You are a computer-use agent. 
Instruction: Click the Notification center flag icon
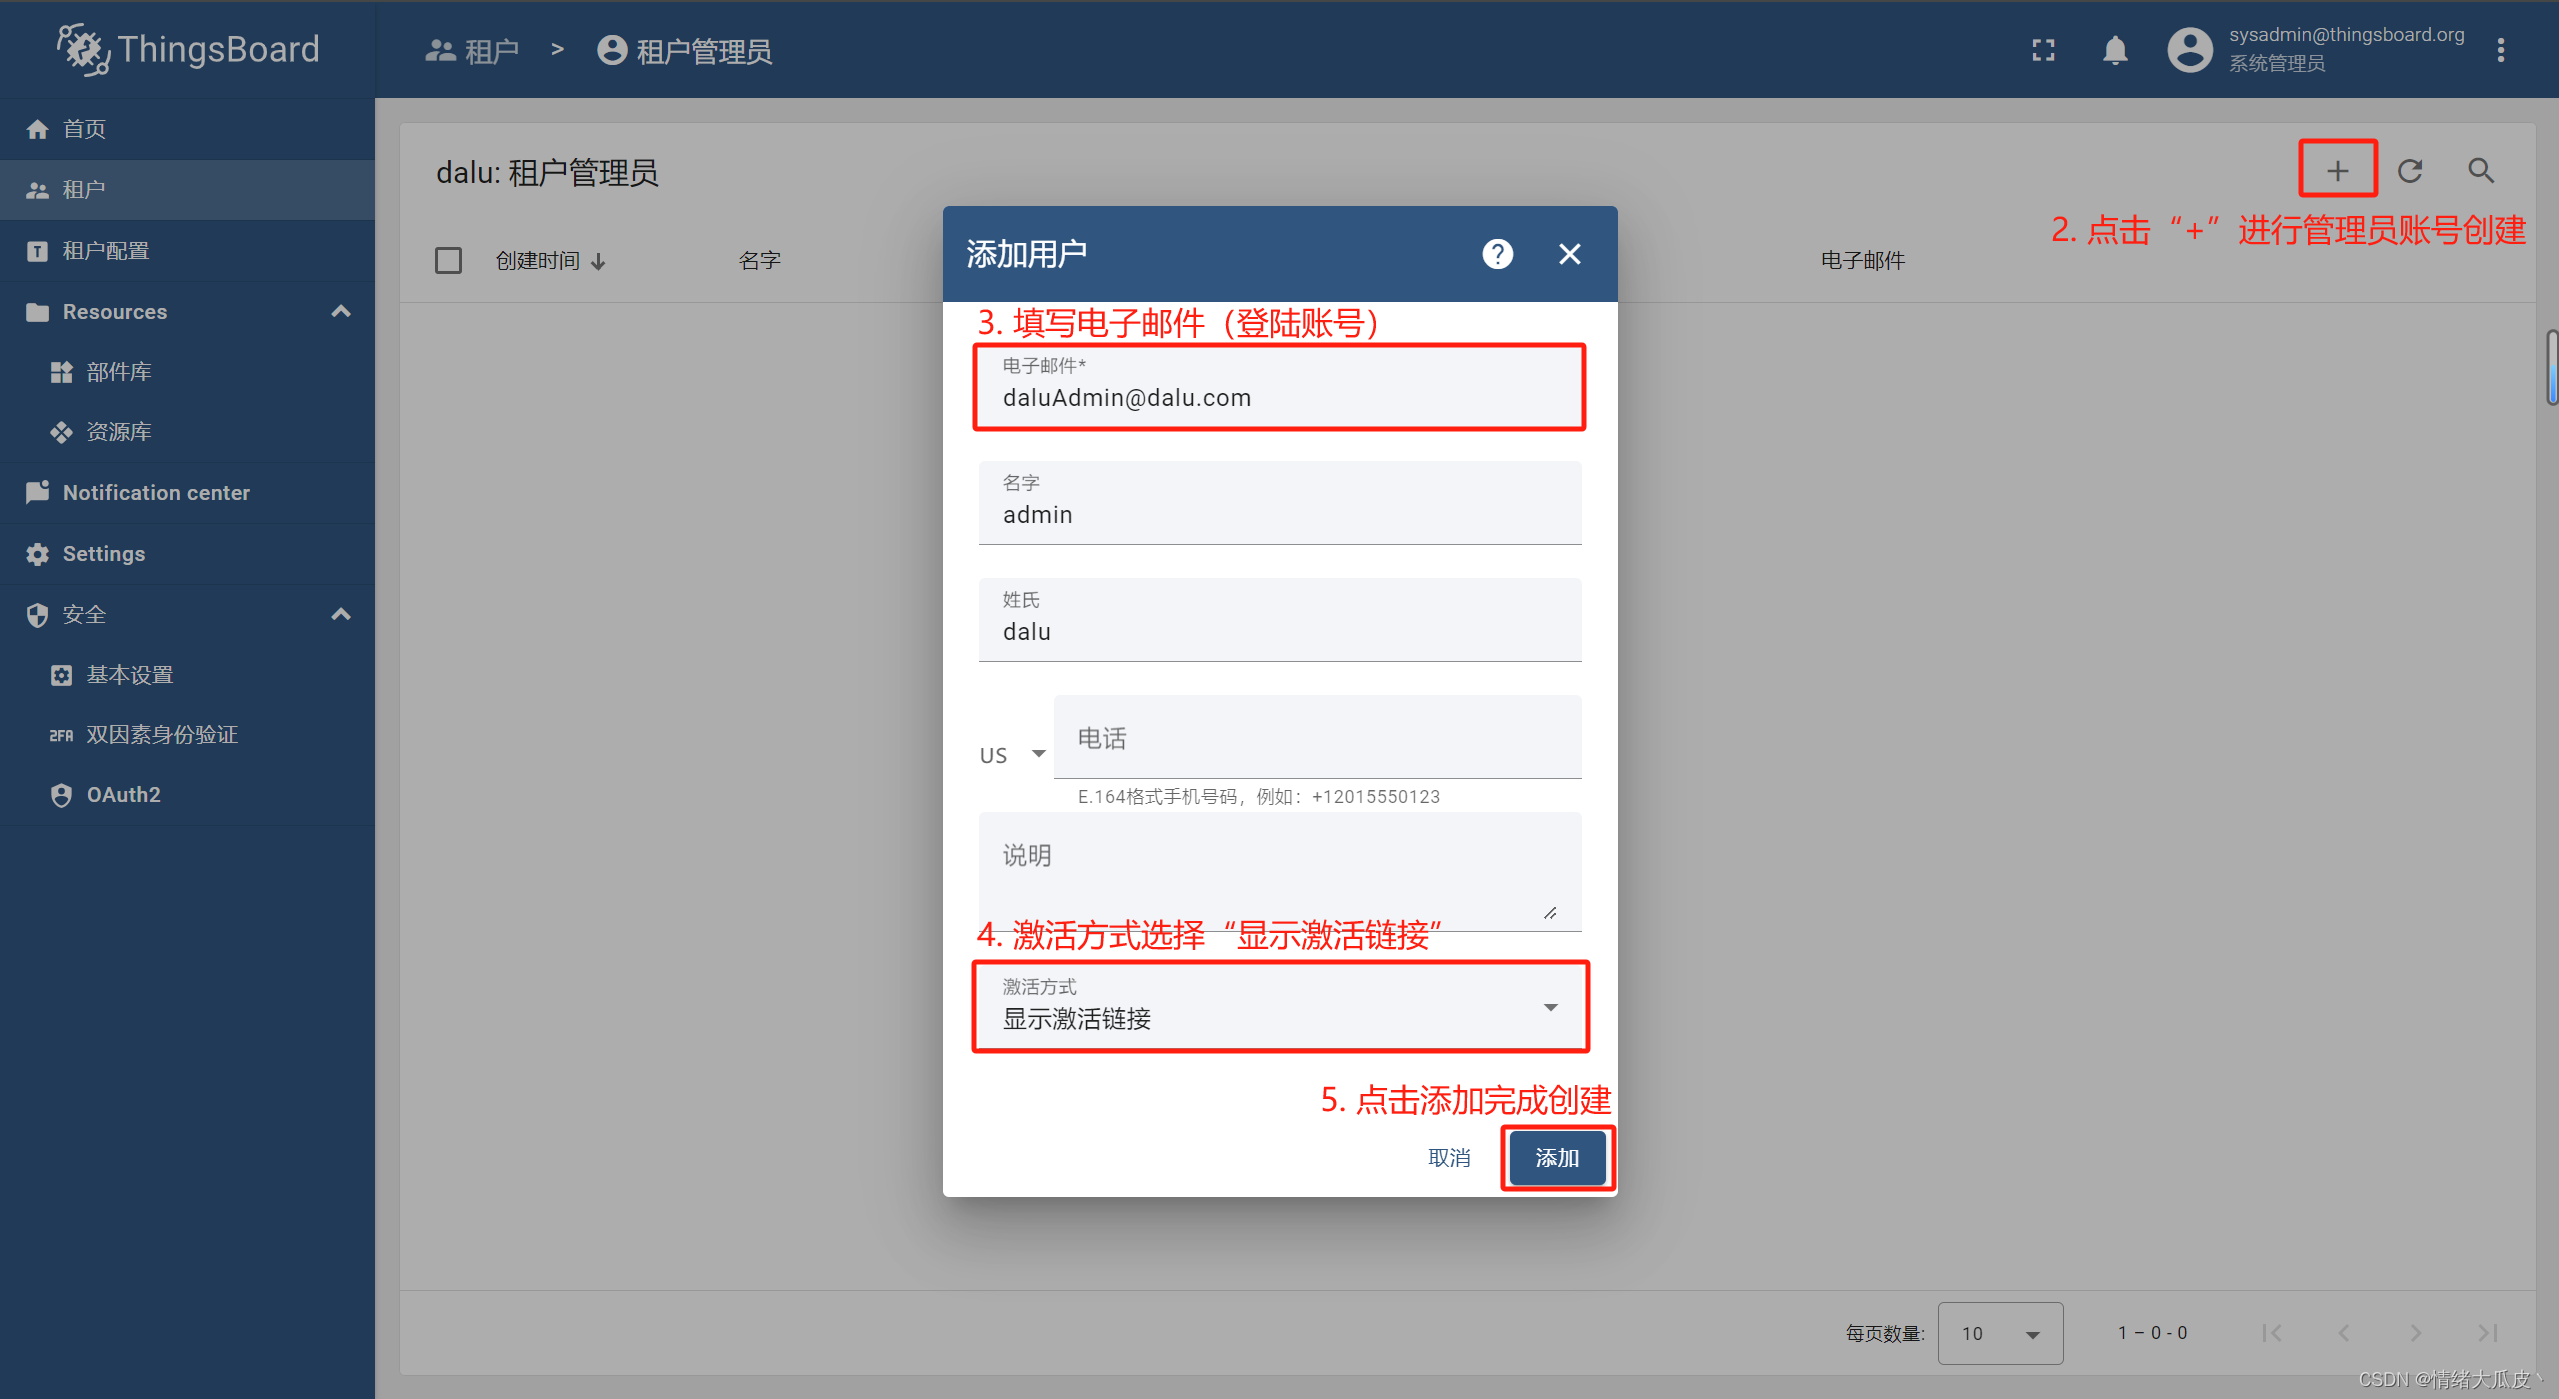click(38, 492)
